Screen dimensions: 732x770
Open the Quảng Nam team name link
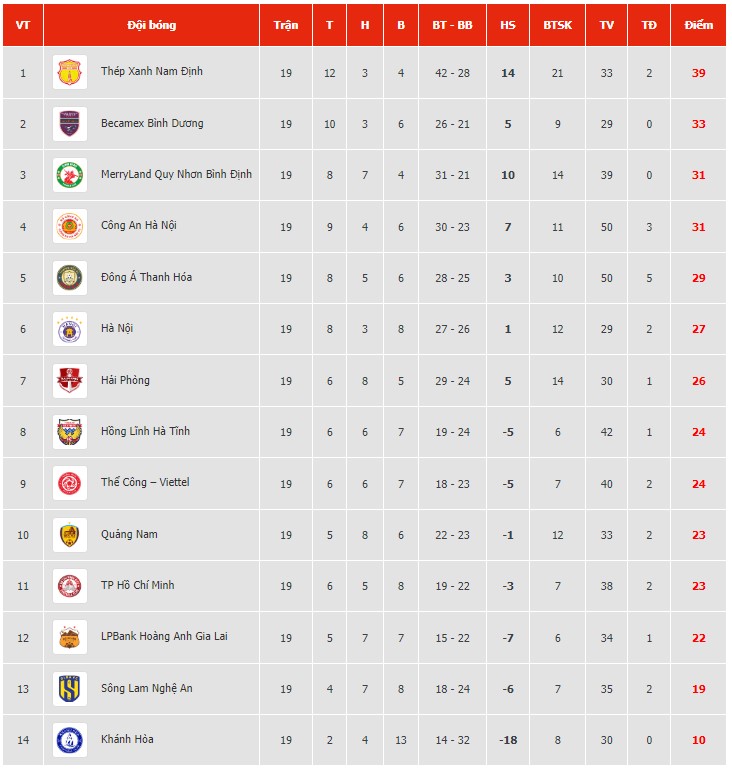[129, 534]
